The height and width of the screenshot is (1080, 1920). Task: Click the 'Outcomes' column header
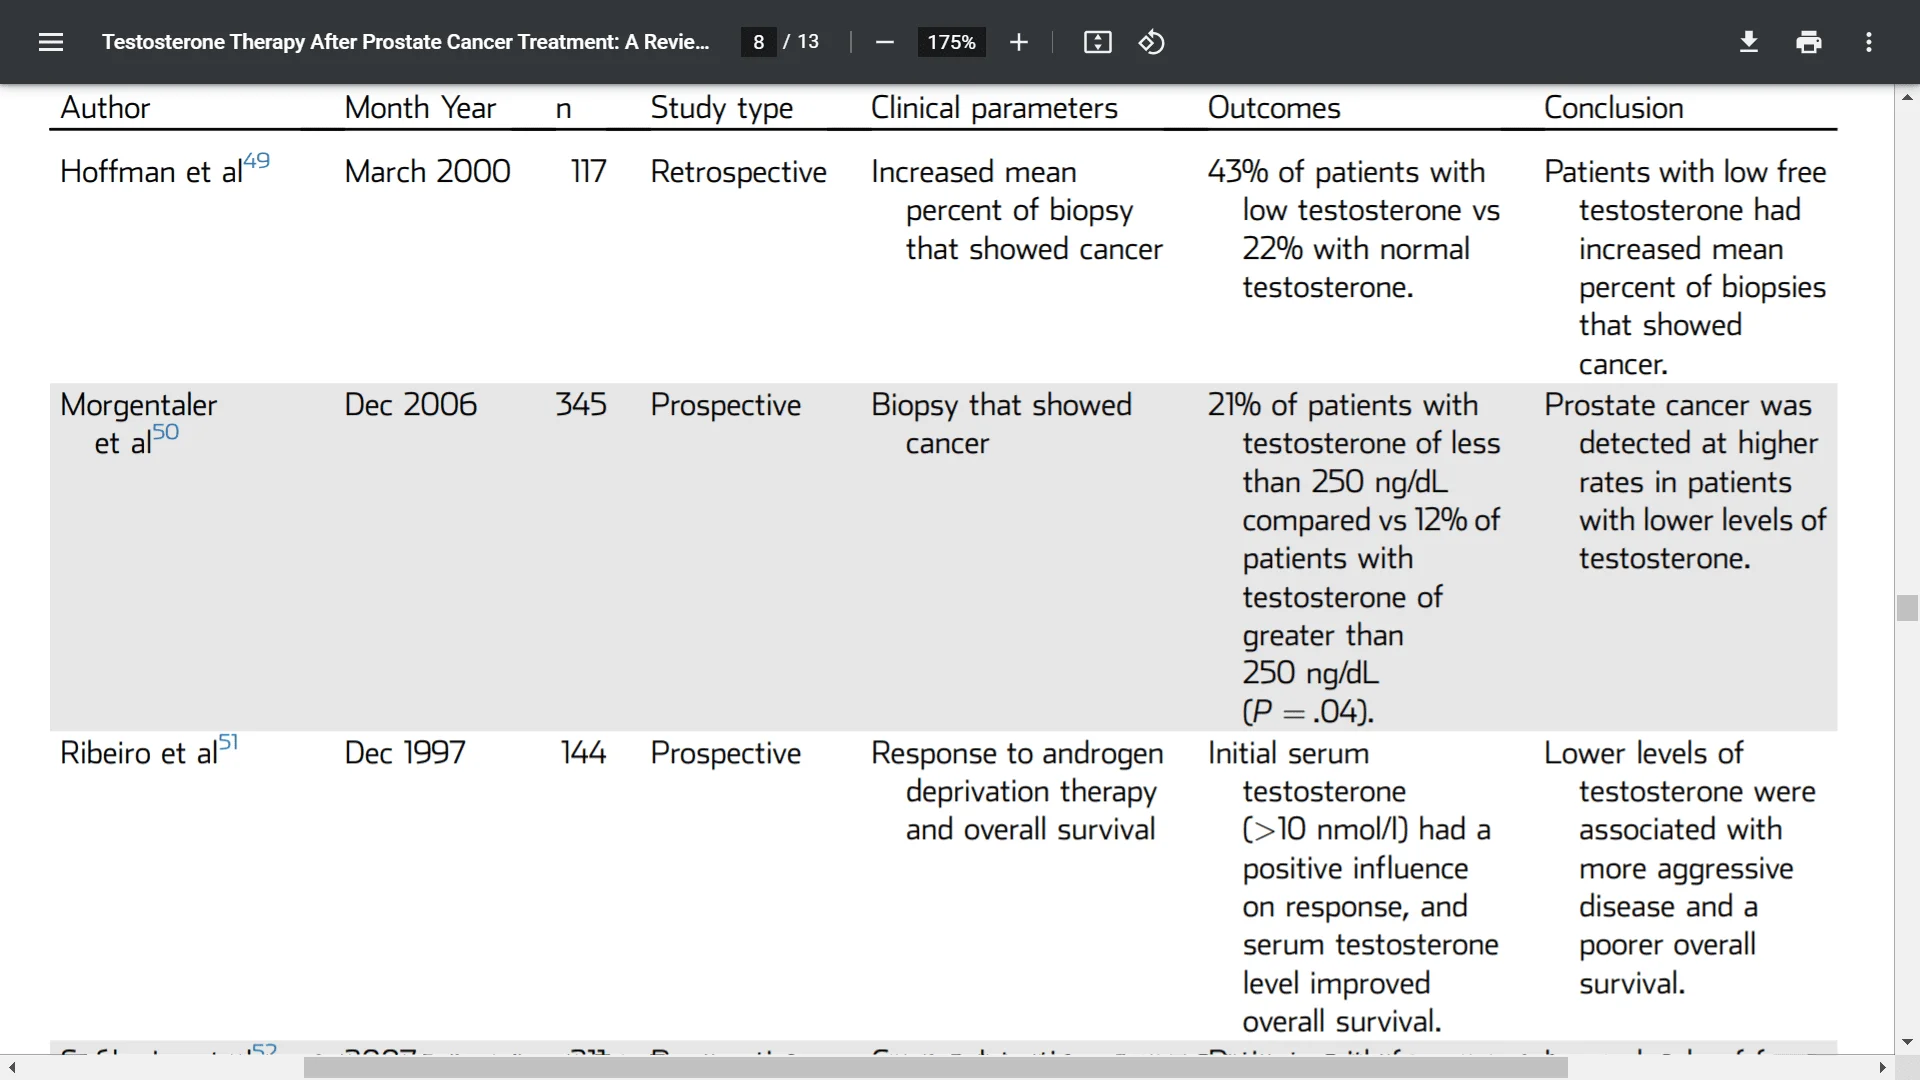[x=1274, y=108]
